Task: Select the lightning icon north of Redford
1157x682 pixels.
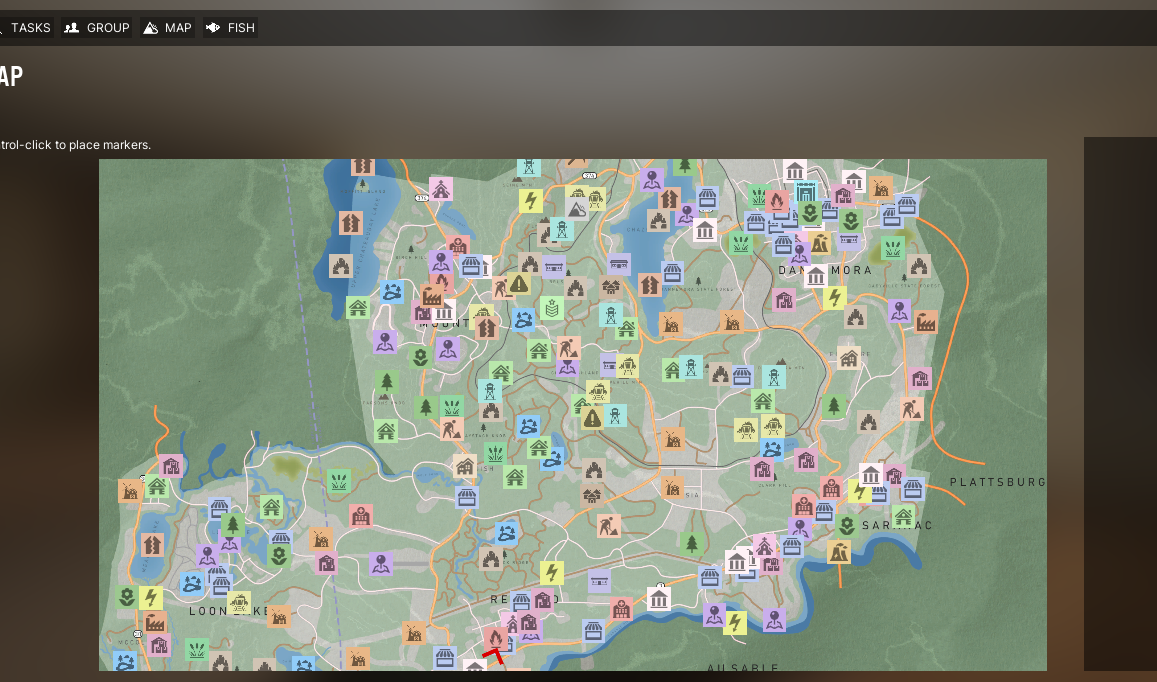Action: point(552,572)
